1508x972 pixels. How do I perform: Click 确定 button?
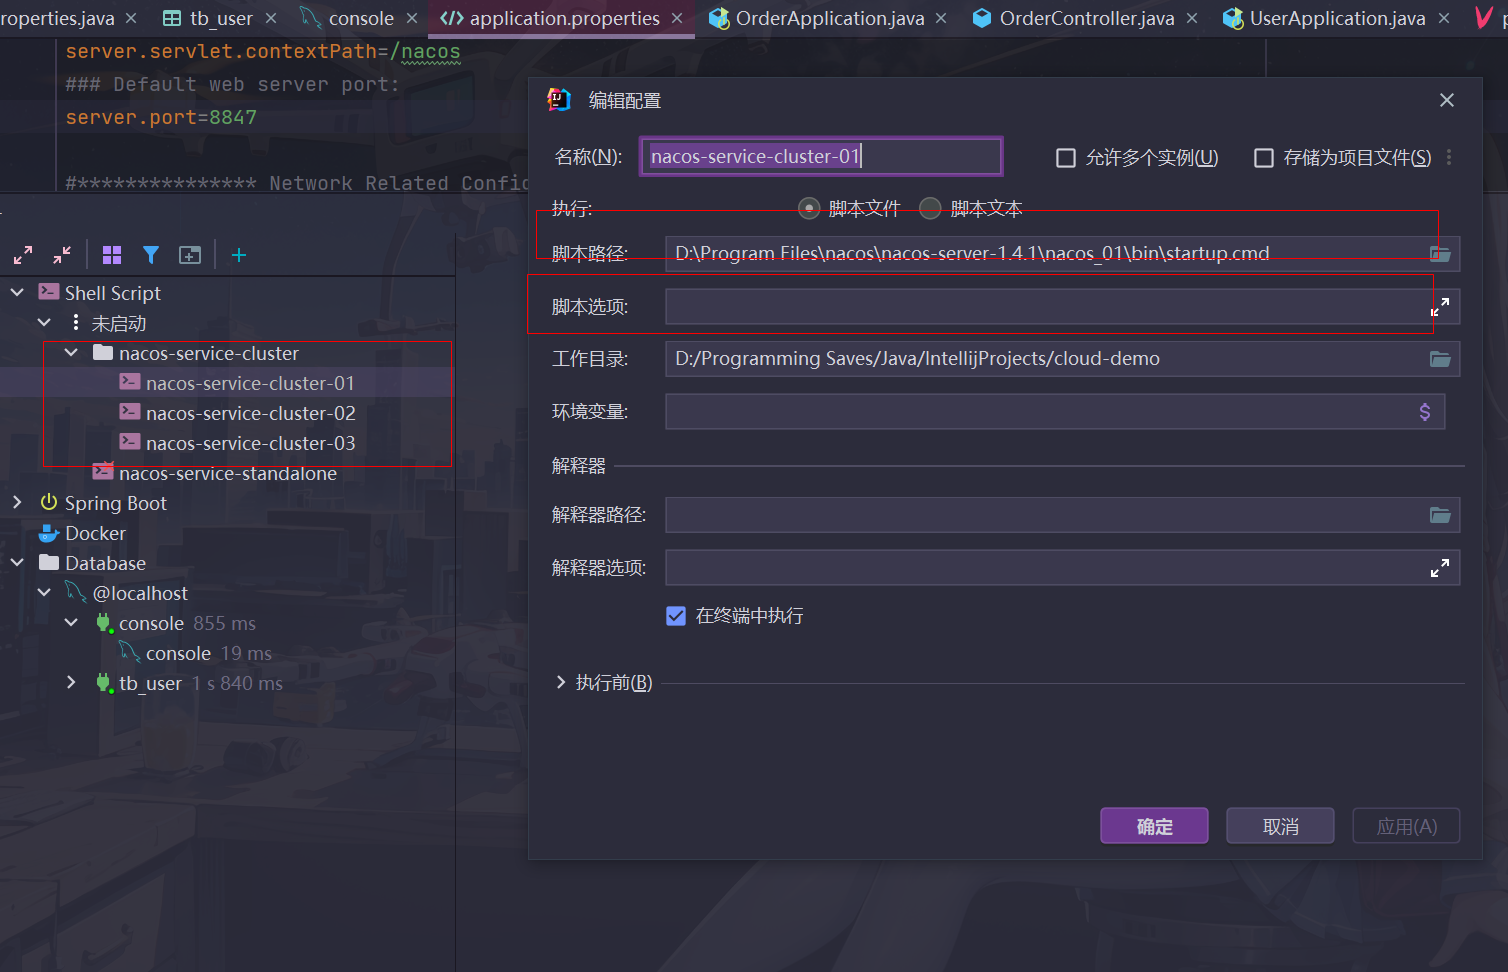coord(1154,826)
